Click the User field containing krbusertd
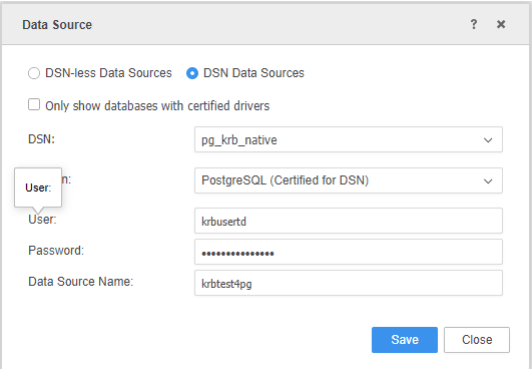Screen dimensions: 532x369 (348, 221)
